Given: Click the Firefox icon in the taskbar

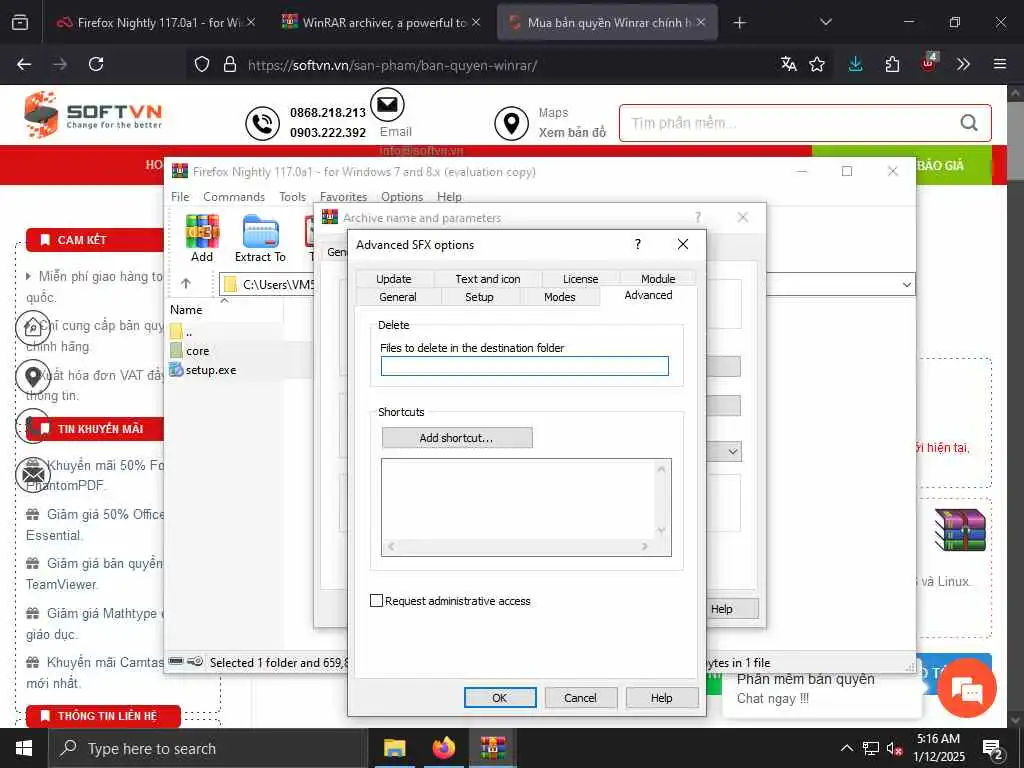Looking at the screenshot, I should (x=443, y=748).
